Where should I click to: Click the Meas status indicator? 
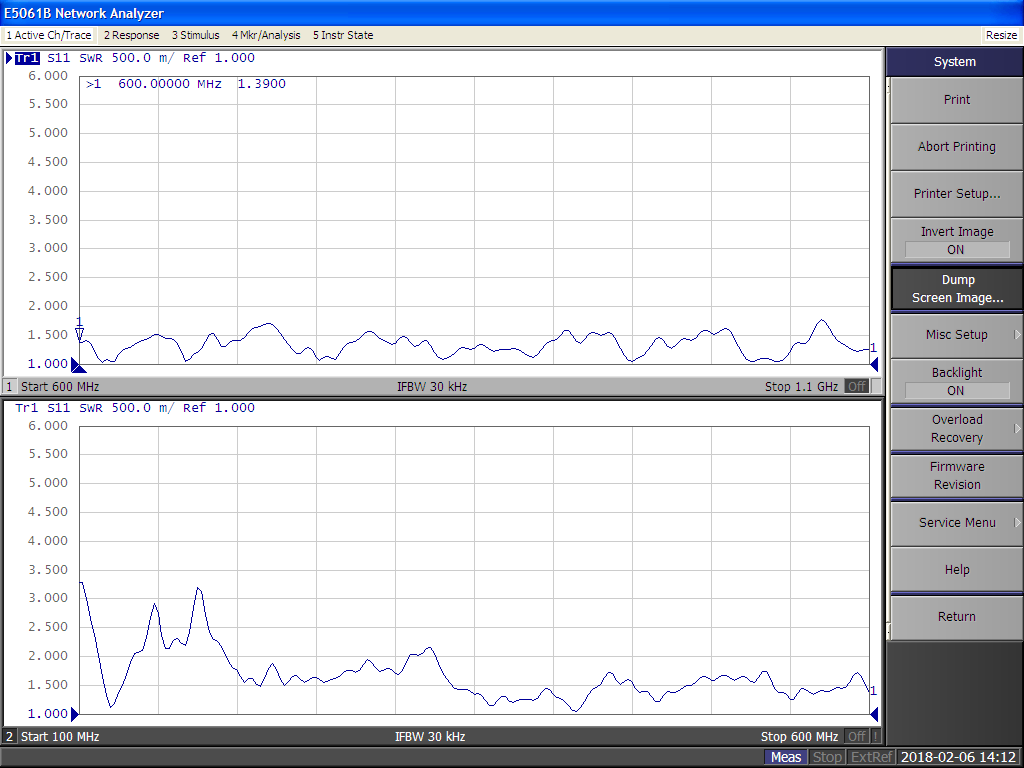785,757
